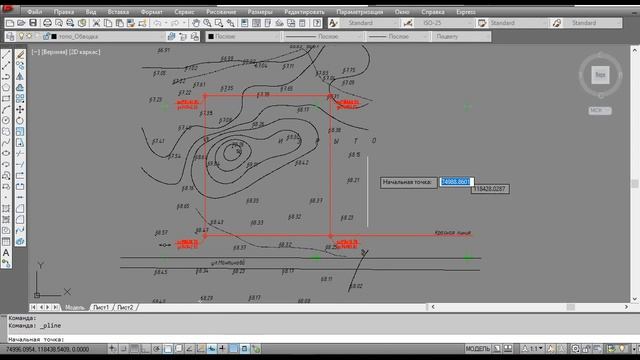The height and width of the screenshot is (360, 640).
Task: Open the color control Послою dropdown
Action: (x=243, y=37)
